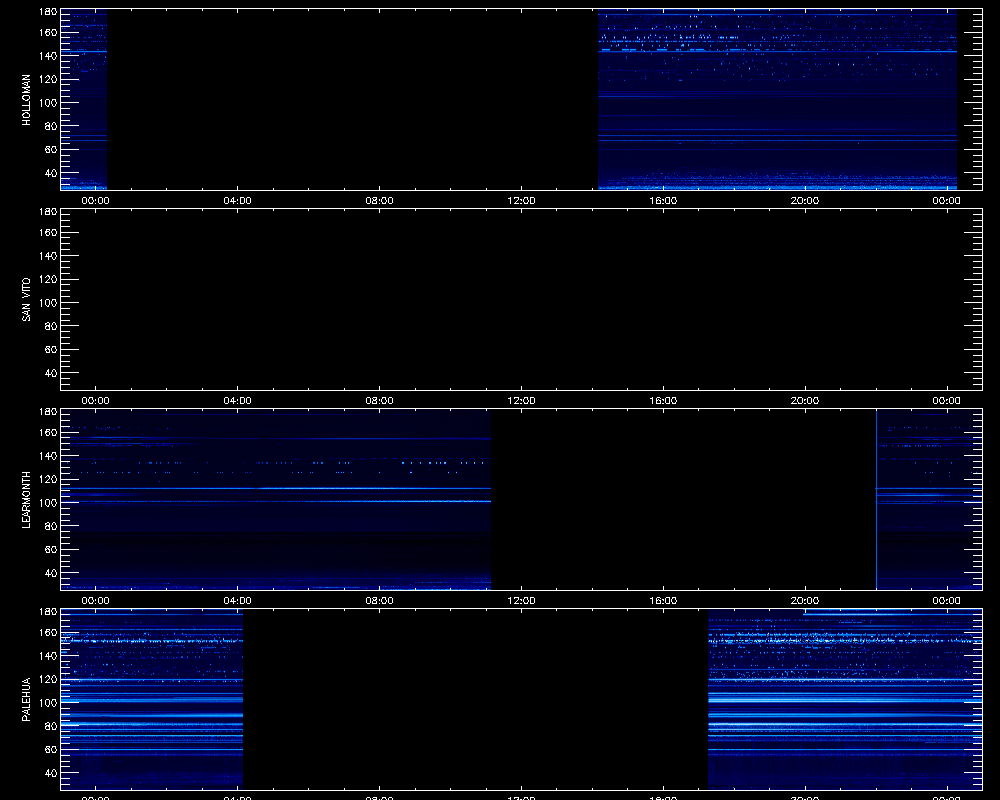
Task: Click the 12:00 time tick under San Vito plot
Action: click(x=521, y=401)
